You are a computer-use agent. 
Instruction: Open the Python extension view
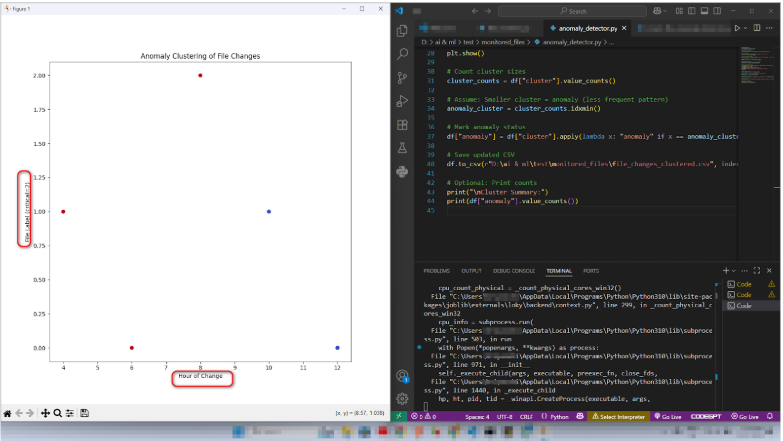pos(402,172)
